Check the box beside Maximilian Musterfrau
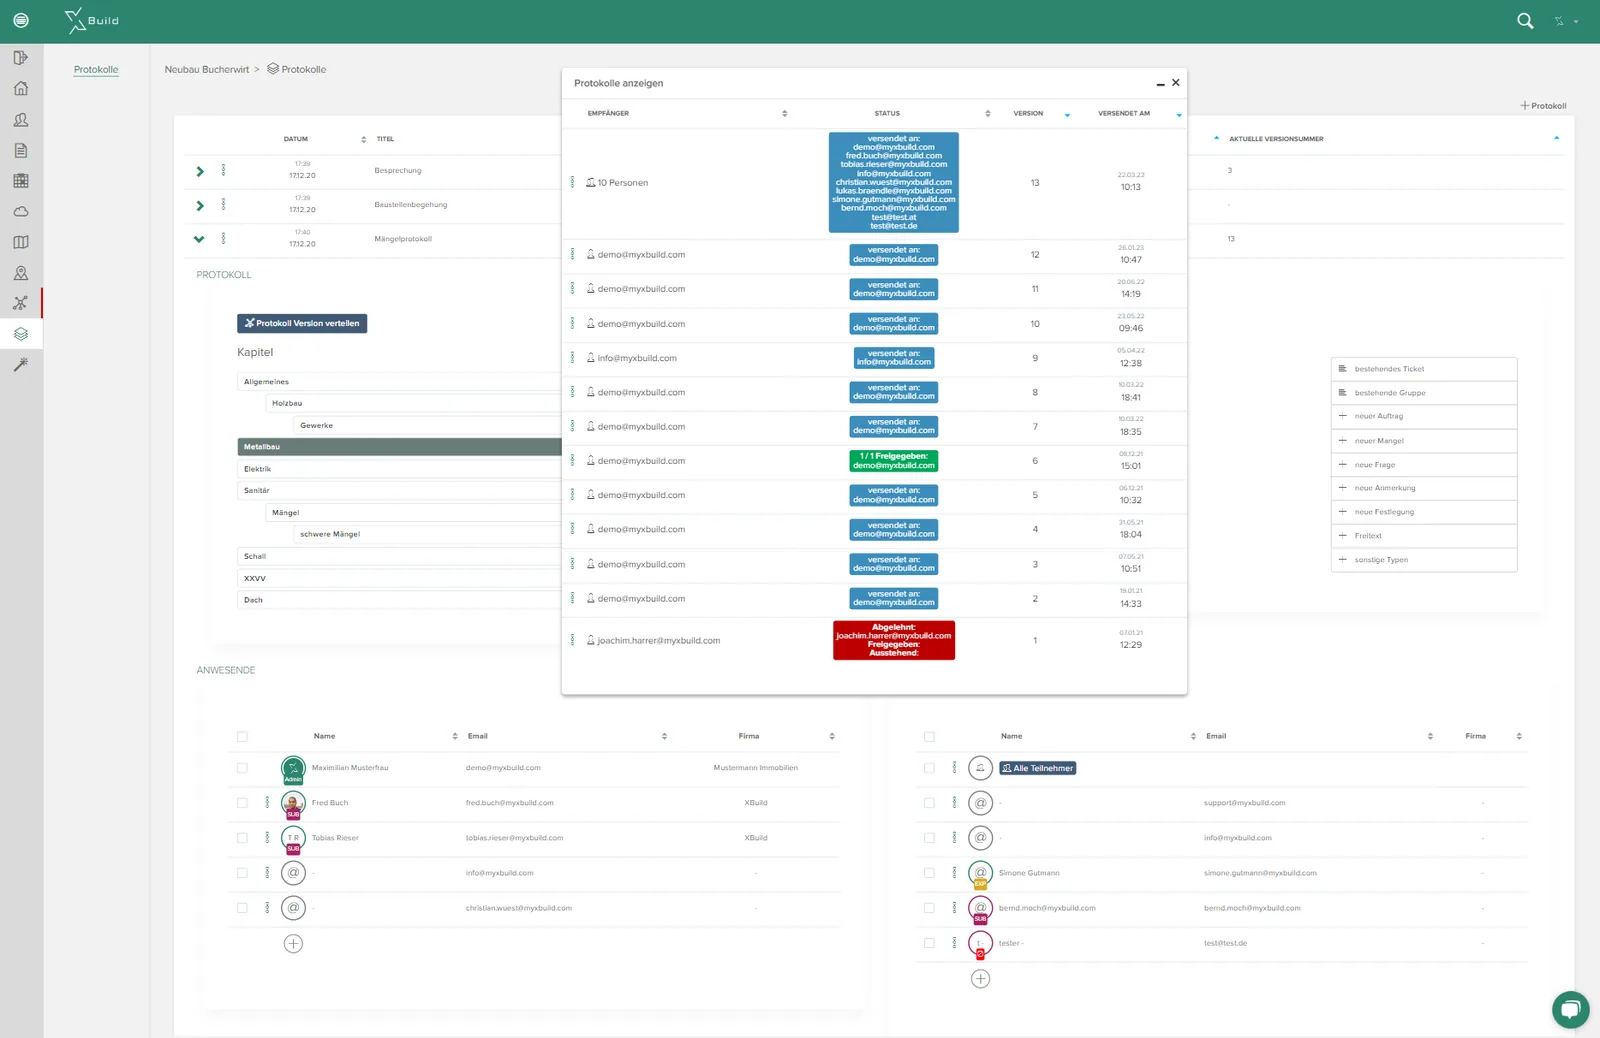This screenshot has width=1600, height=1038. pyautogui.click(x=242, y=768)
